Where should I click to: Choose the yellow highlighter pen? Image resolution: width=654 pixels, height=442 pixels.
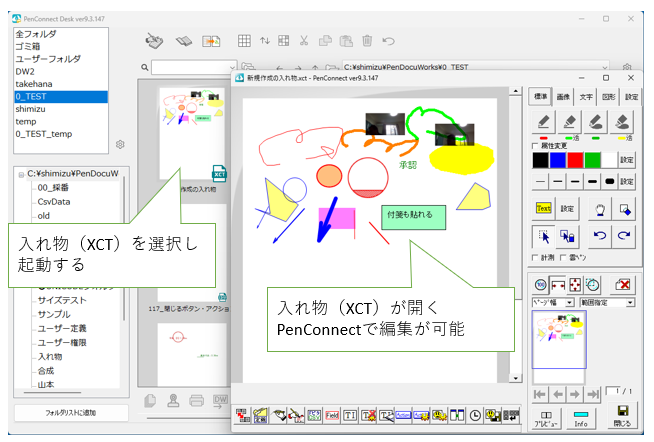click(623, 122)
